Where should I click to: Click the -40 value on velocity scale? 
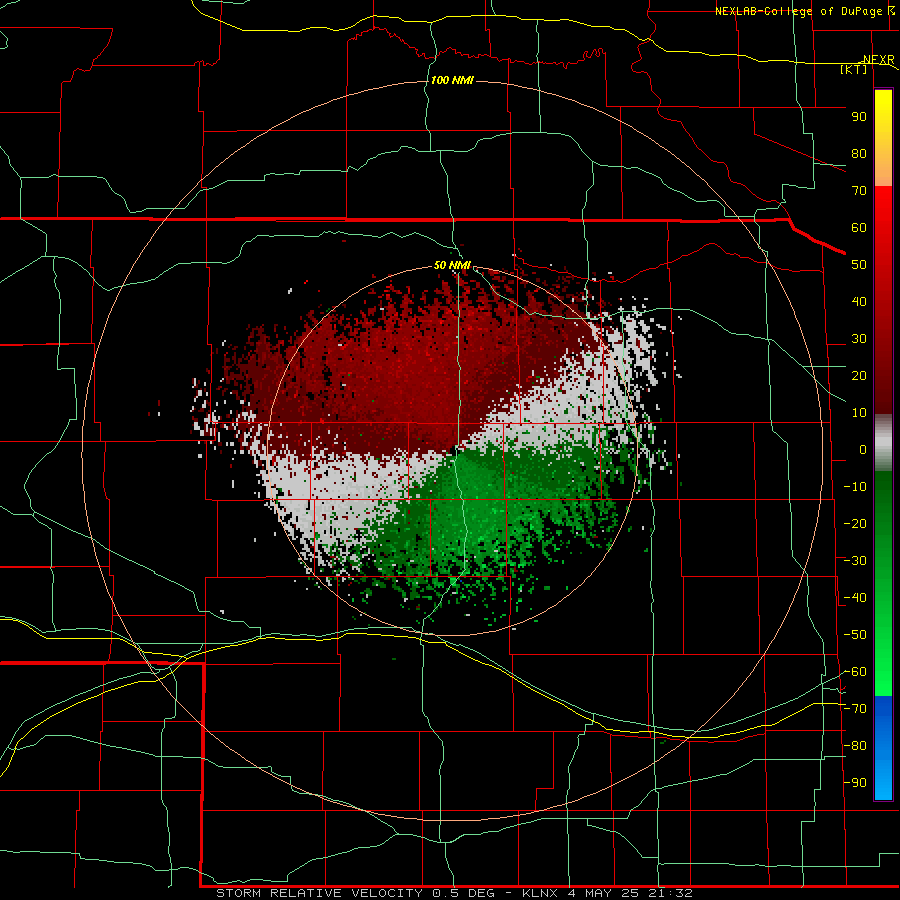tap(855, 598)
